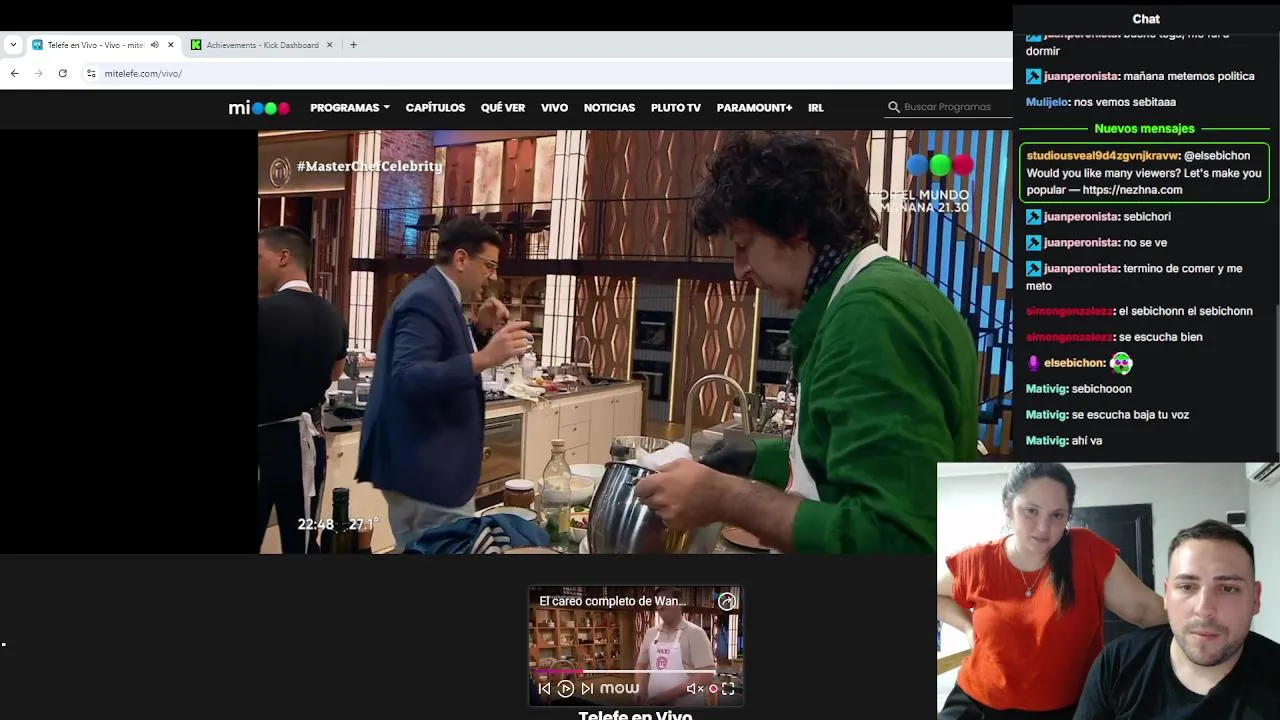Click the emote in elsebichon's message
Viewport: 1280px width, 720px height.
[1121, 363]
